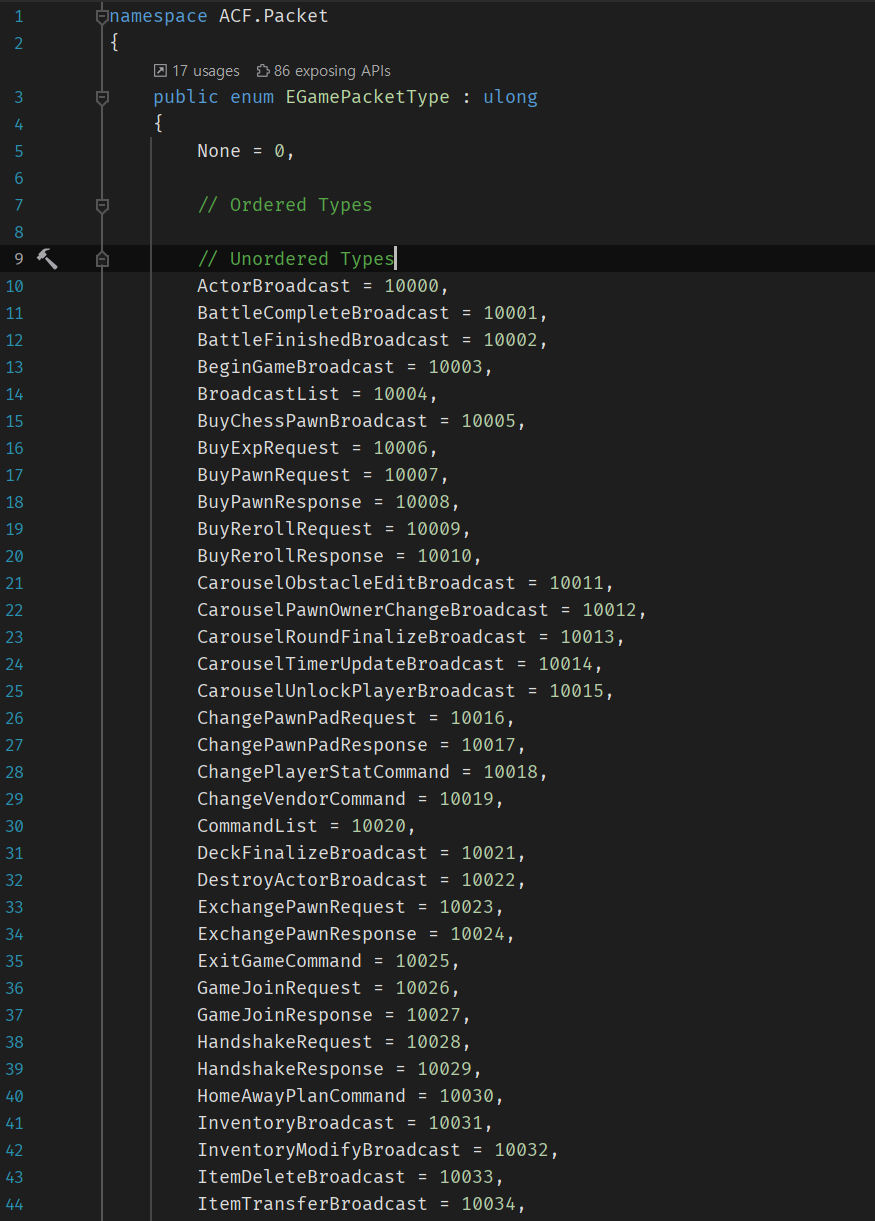Viewport: 875px width, 1221px height.
Task: Click BattleCompleteBroadcast enum member
Action: [323, 313]
